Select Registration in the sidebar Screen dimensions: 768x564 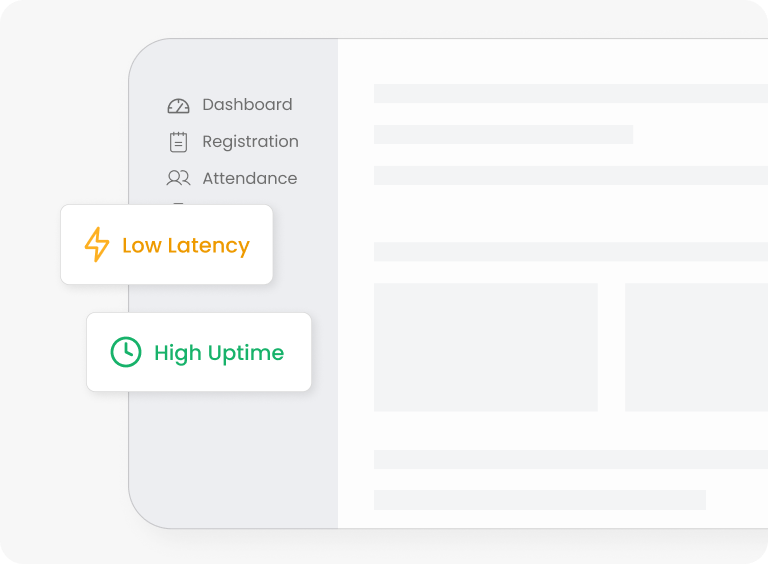pos(250,142)
